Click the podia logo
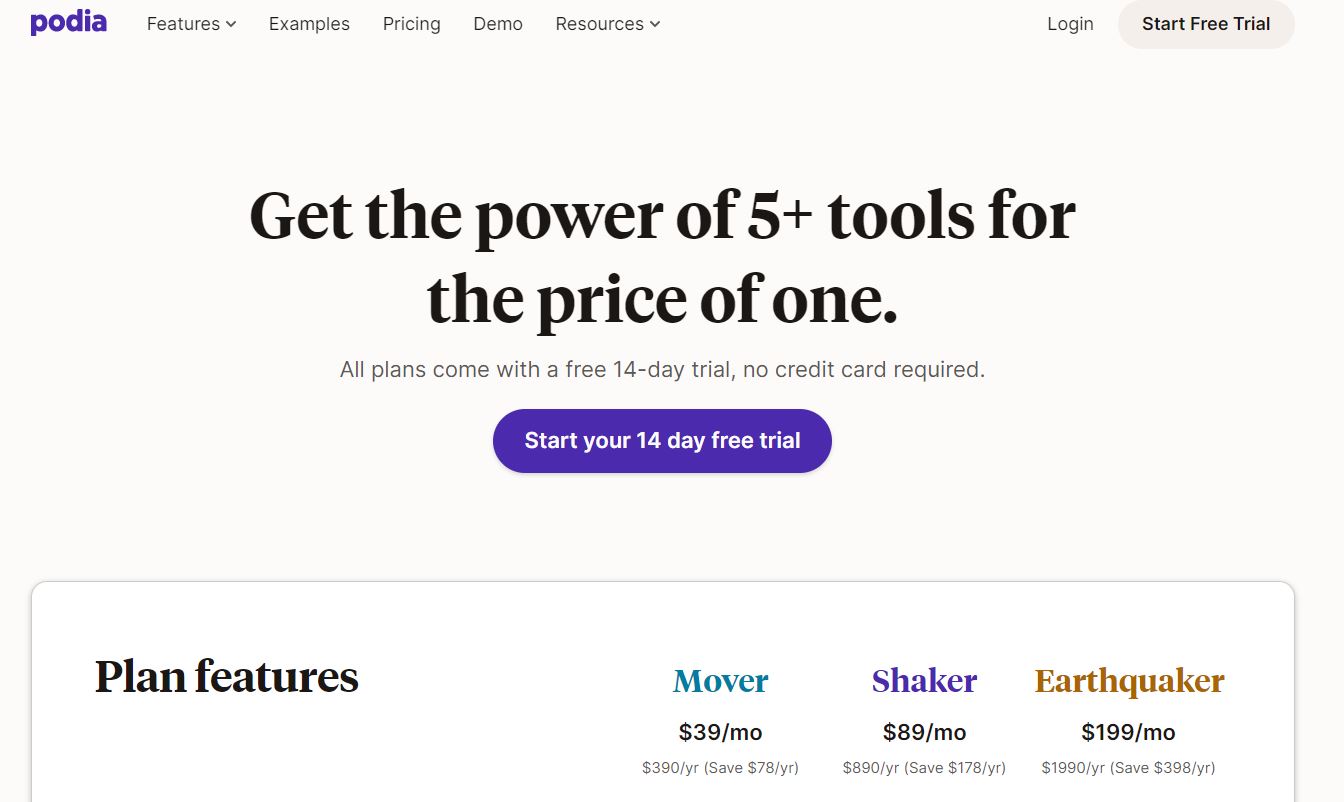Image resolution: width=1344 pixels, height=802 pixels. [68, 22]
